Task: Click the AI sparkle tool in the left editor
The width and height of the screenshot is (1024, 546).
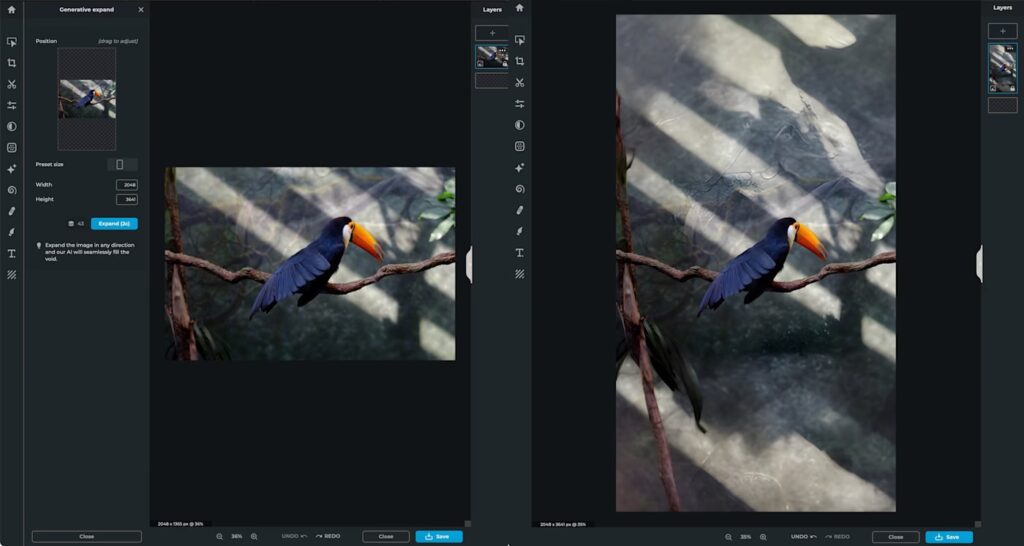Action: [12, 169]
